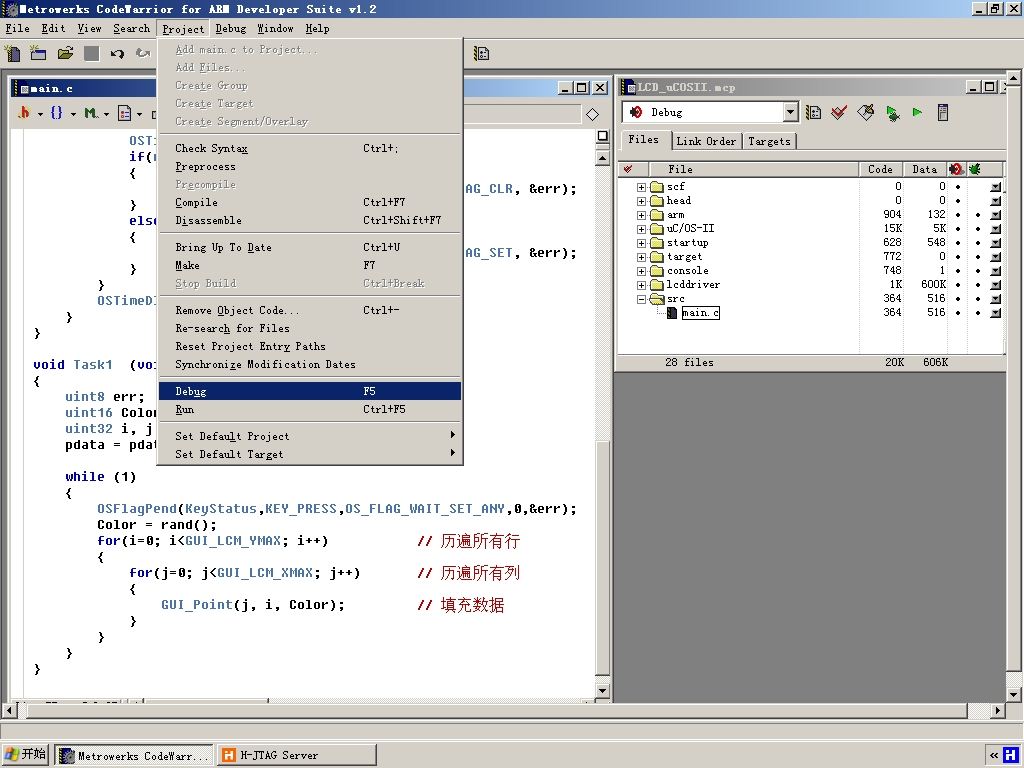Click editor vertical scrollbar down arrow
Screen dimensions: 1024x768
[x=603, y=691]
